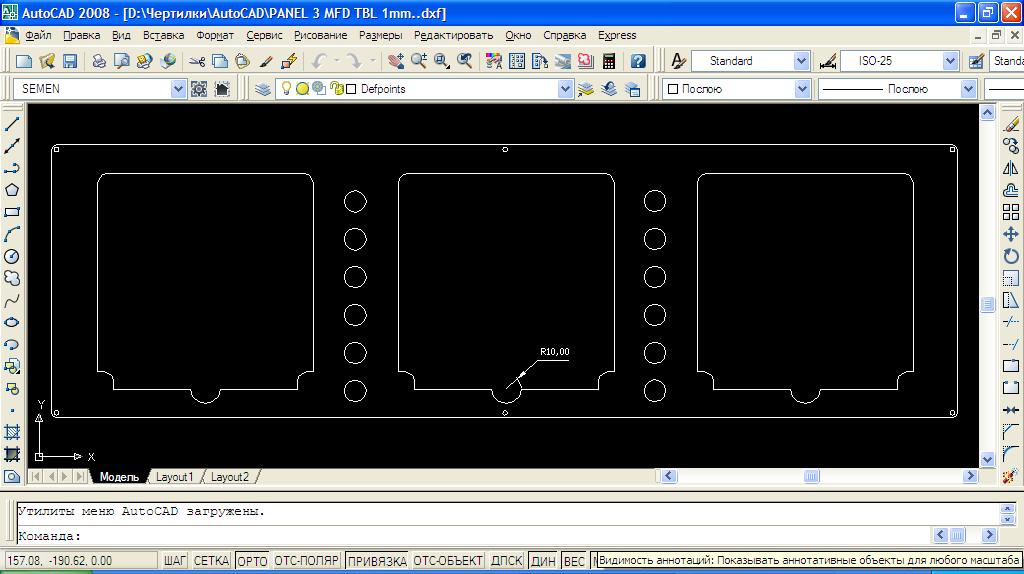The image size is (1024, 574).
Task: Open the Правка menu
Action: pos(82,35)
